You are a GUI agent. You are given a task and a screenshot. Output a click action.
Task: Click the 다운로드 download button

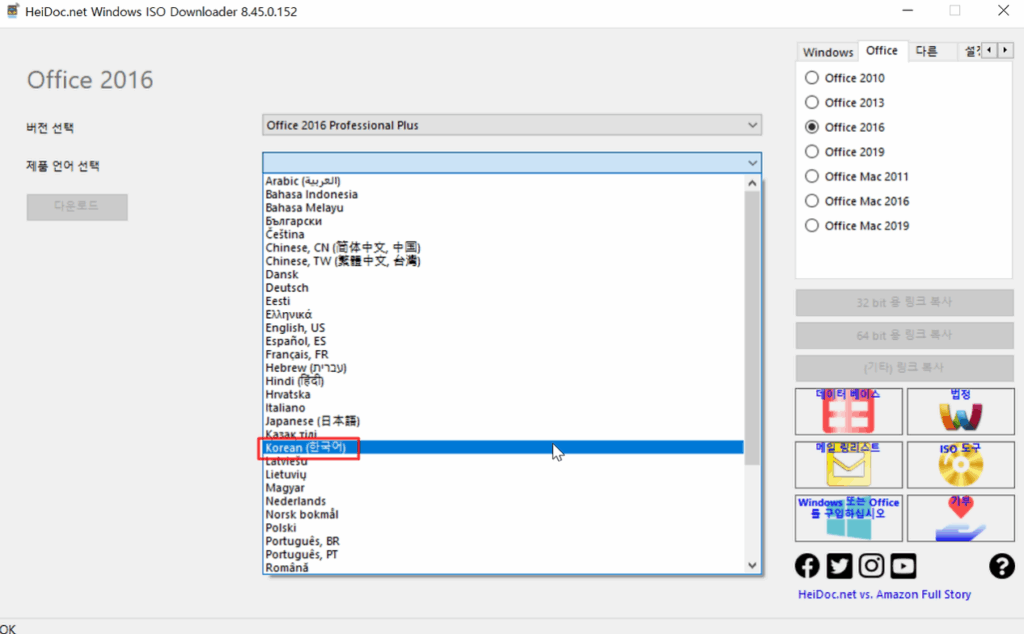click(x=77, y=207)
